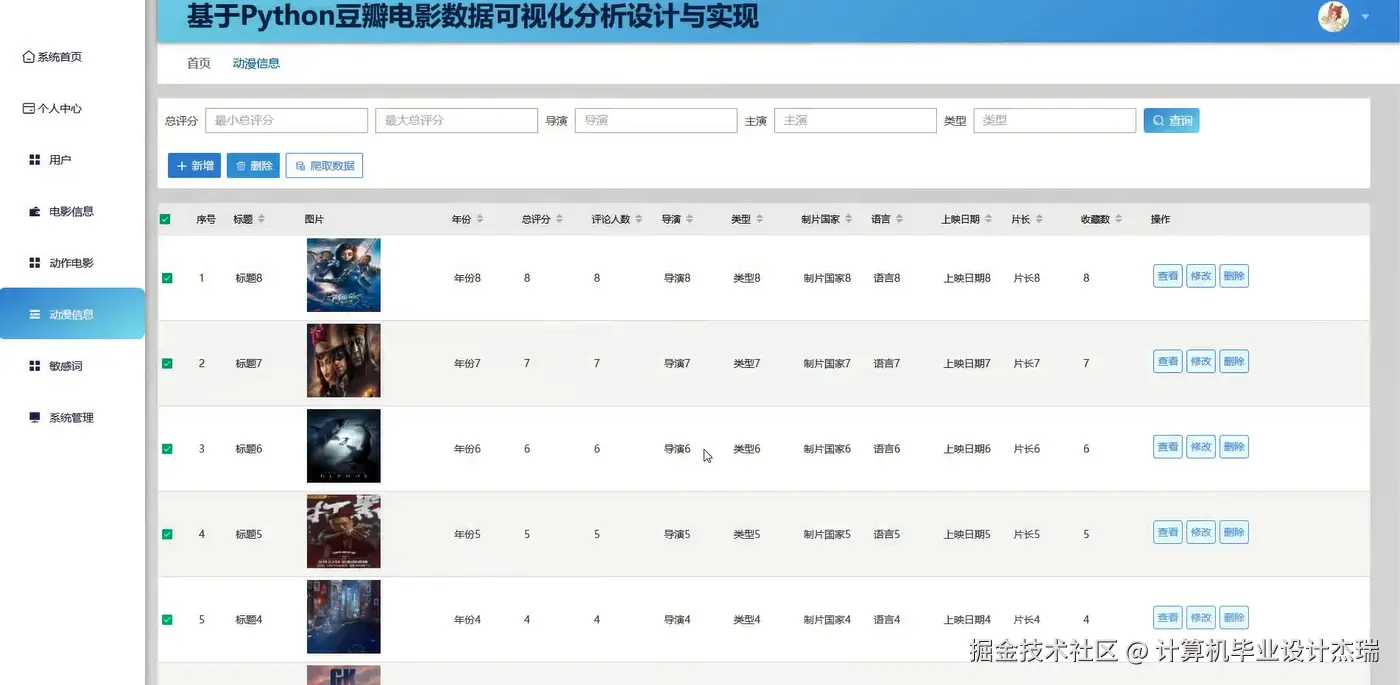This screenshot has width=1400, height=685.
Task: Uncheck the row 标题6 checkbox
Action: 167,449
